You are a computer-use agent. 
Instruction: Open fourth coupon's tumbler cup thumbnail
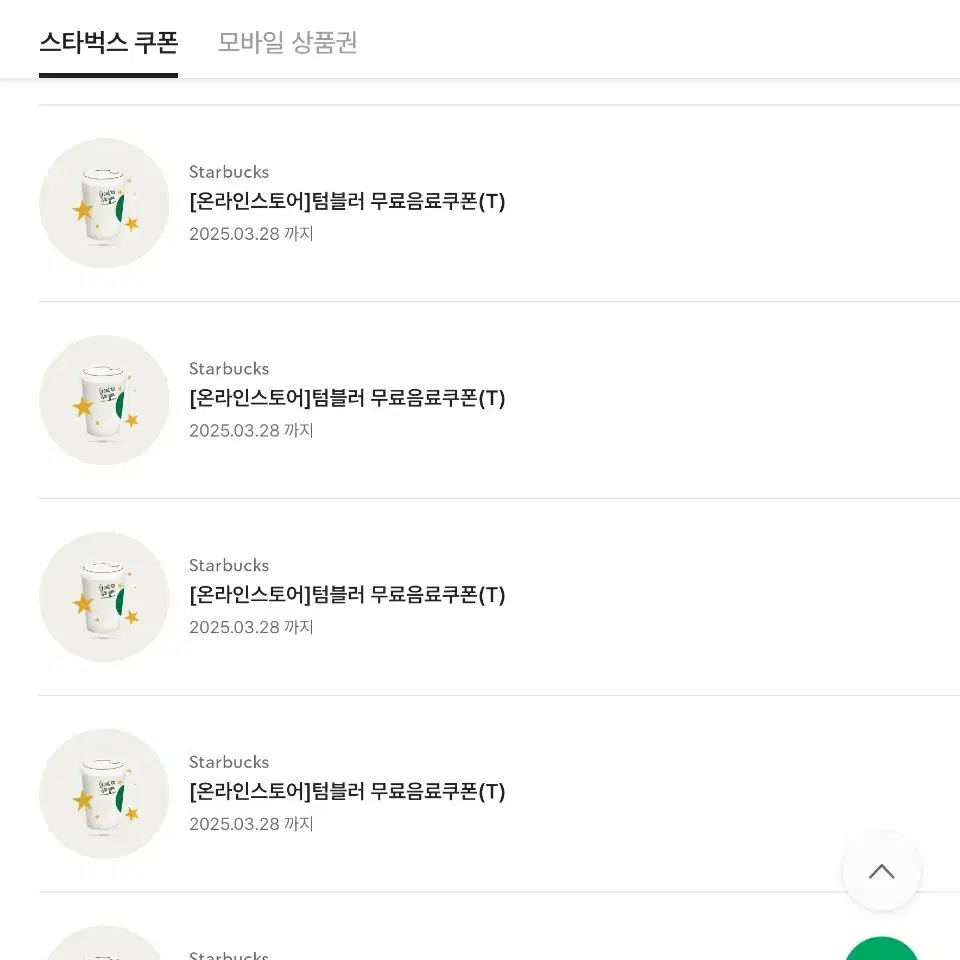[x=104, y=793]
